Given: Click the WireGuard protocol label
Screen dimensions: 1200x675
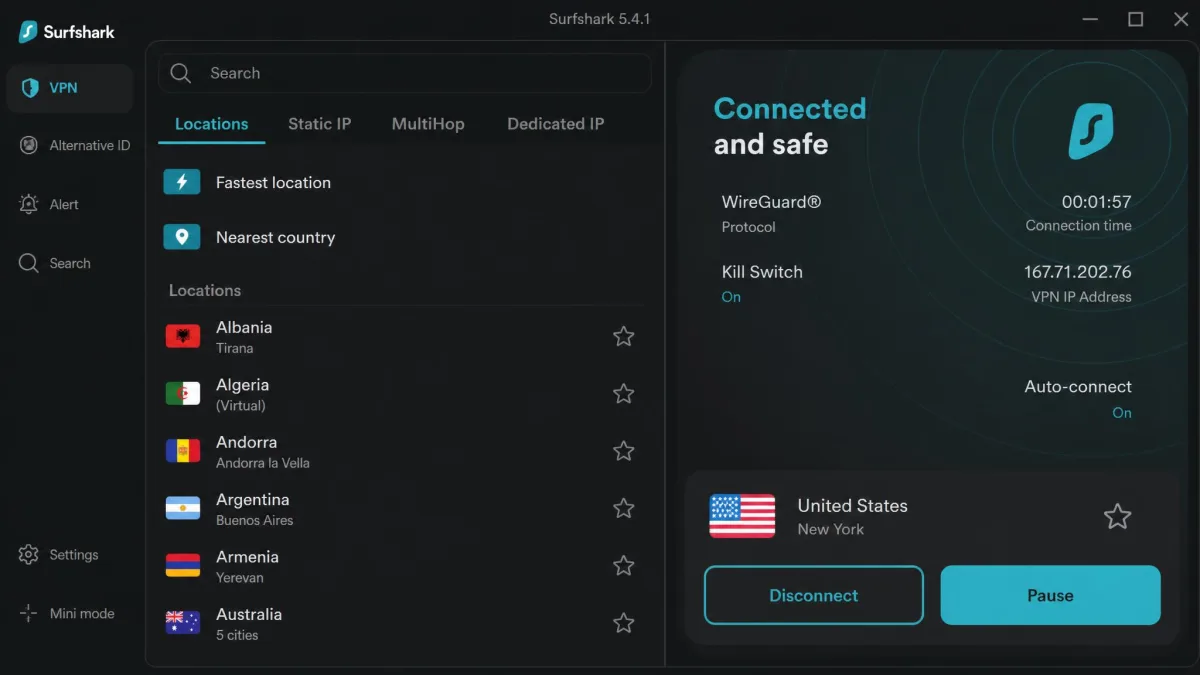Looking at the screenshot, I should [771, 202].
